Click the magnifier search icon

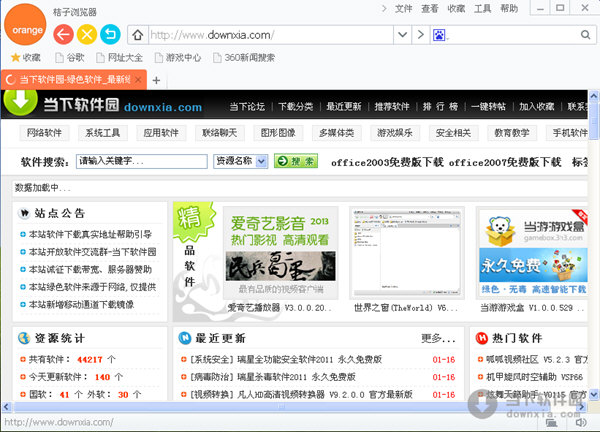point(585,35)
